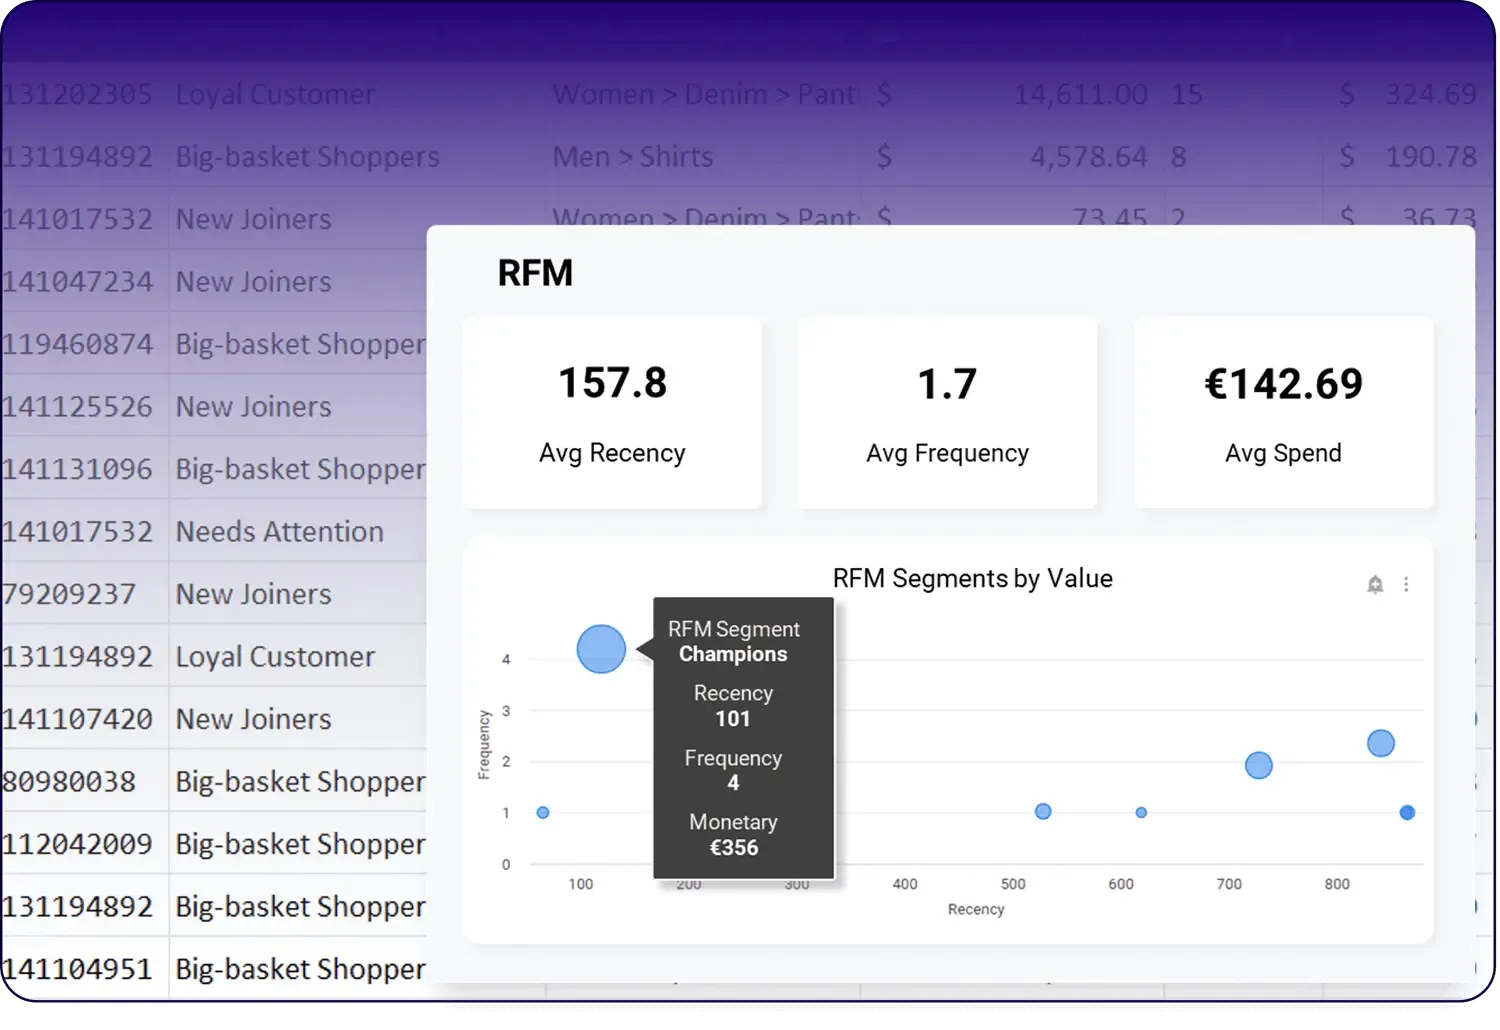Viewport: 1500px width, 1030px height.
Task: Click customer ID '119460874' cell
Action: tap(77, 344)
